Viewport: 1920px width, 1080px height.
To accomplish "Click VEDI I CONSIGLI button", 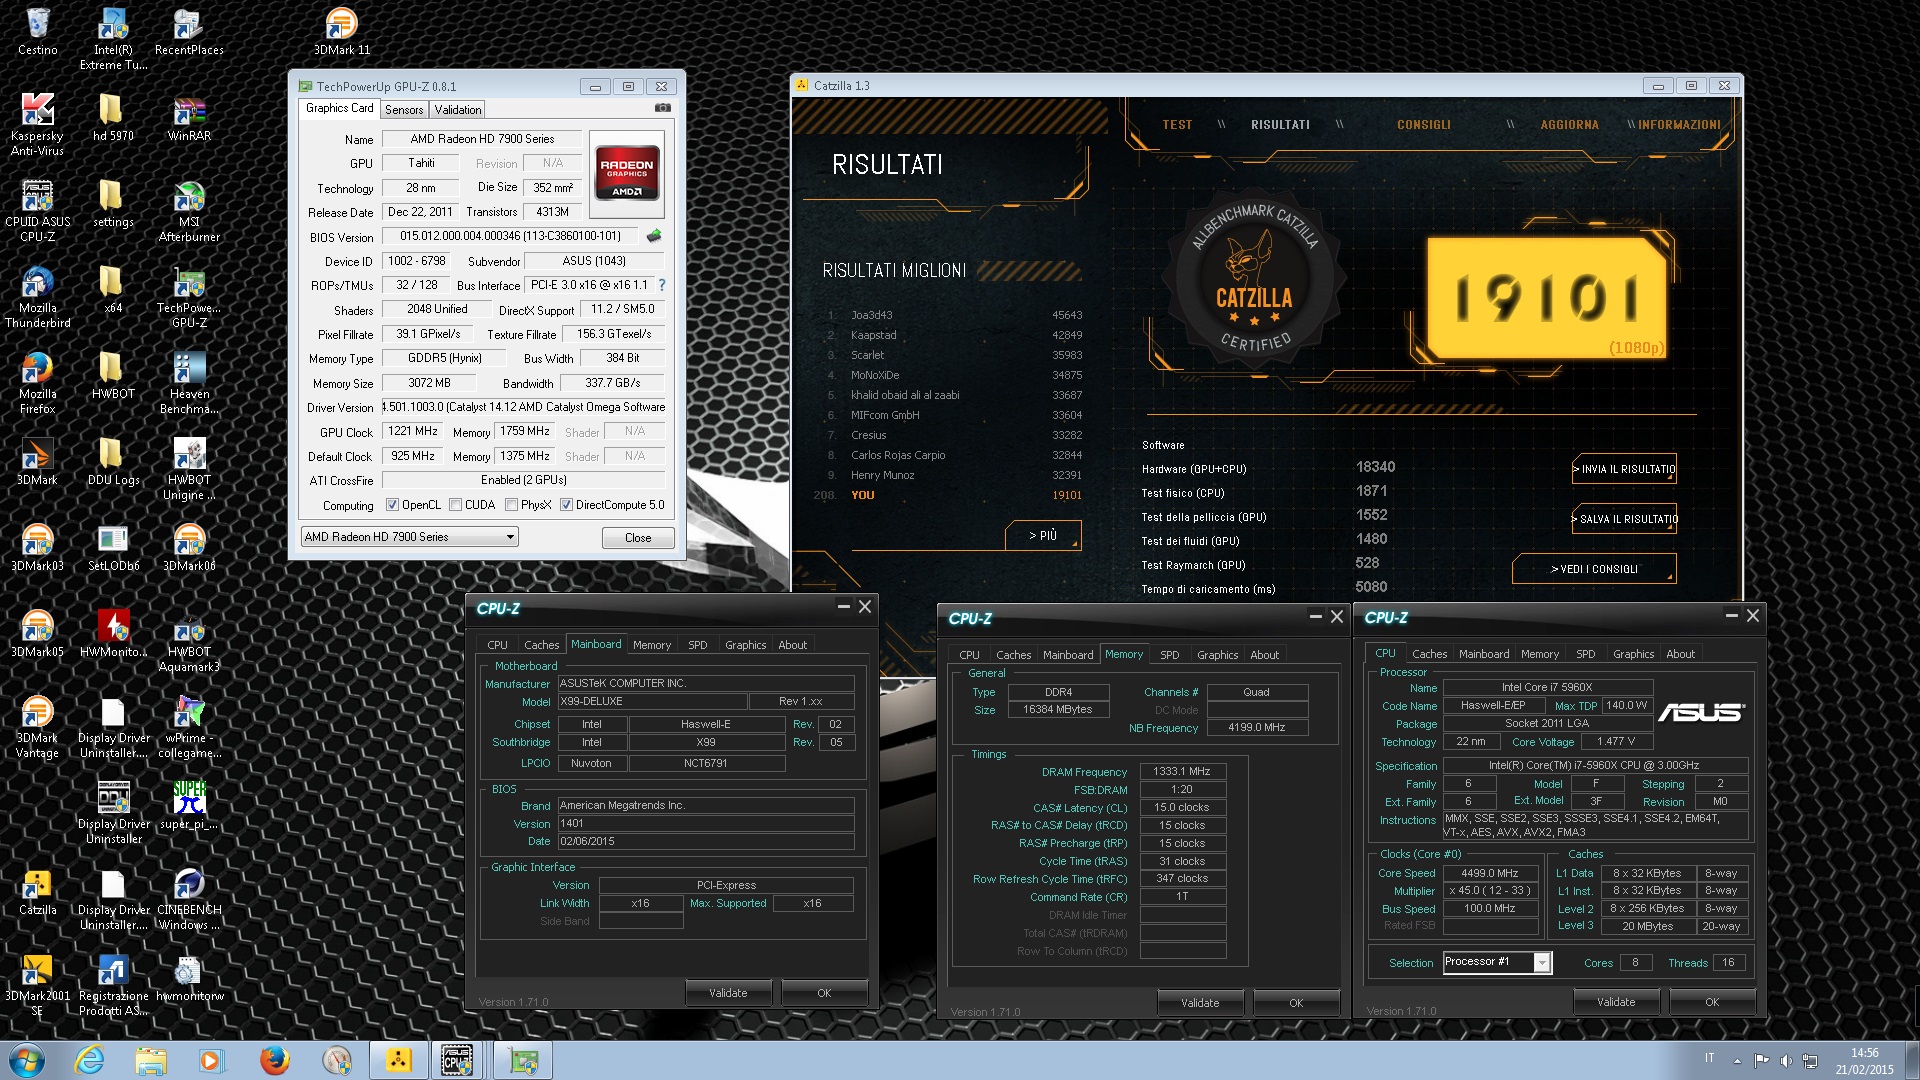I will click(1594, 569).
